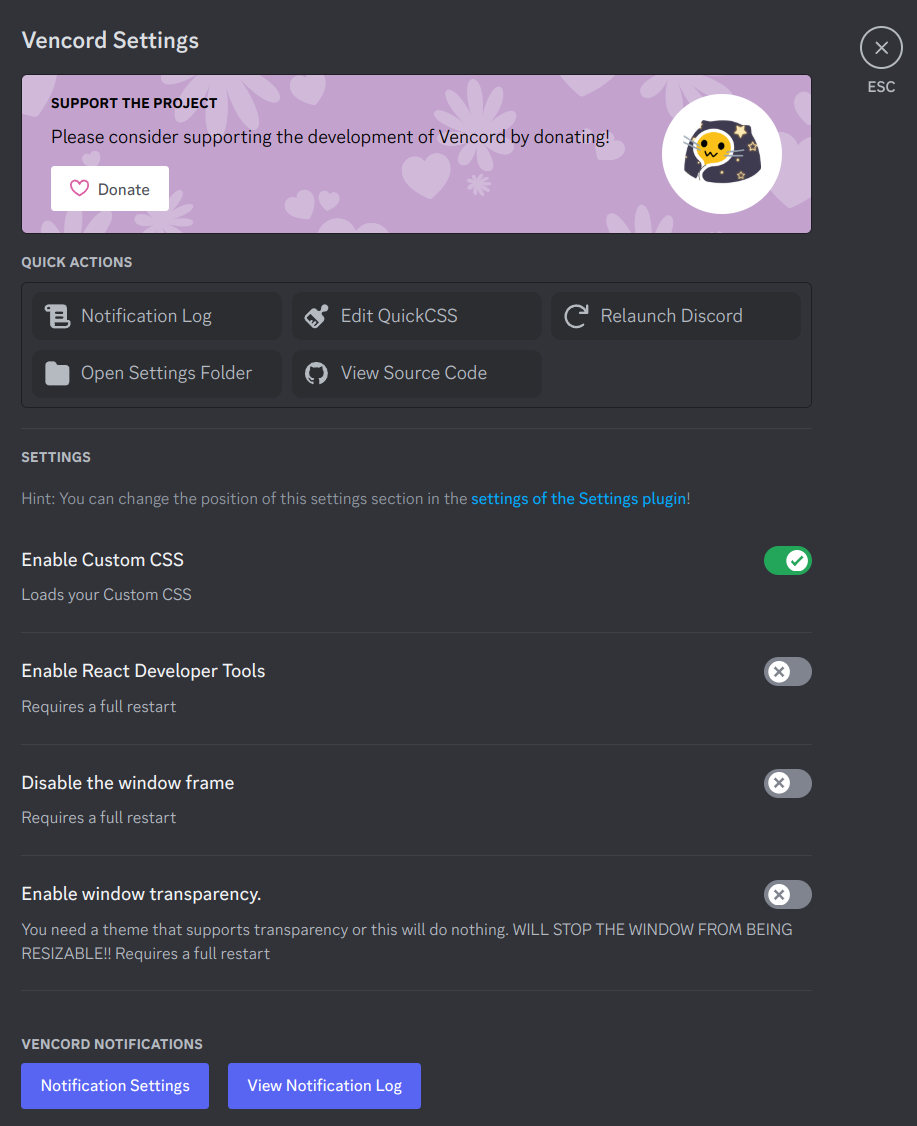Click the Vencord mascot avatar in banner

coord(722,154)
